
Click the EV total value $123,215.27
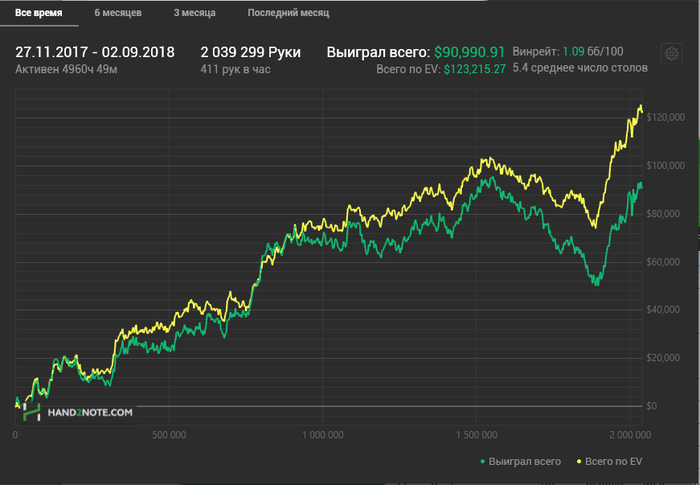click(x=475, y=69)
